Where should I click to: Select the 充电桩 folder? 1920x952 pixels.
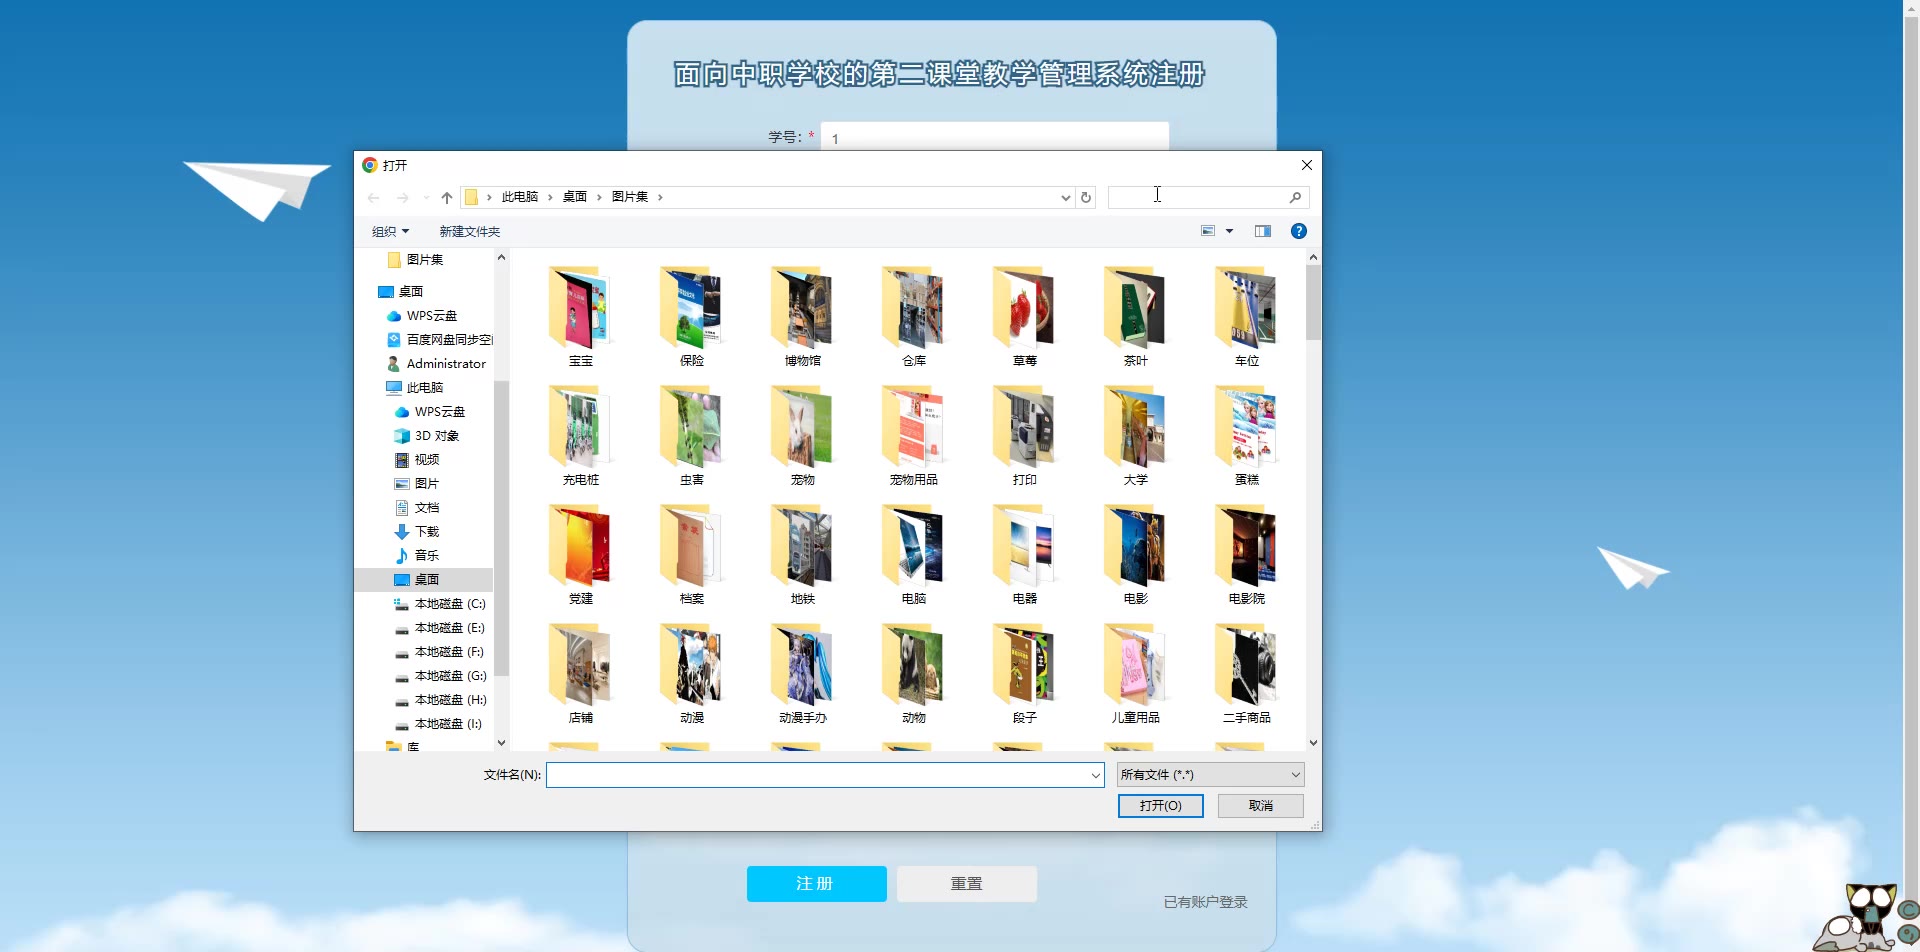[x=581, y=436]
